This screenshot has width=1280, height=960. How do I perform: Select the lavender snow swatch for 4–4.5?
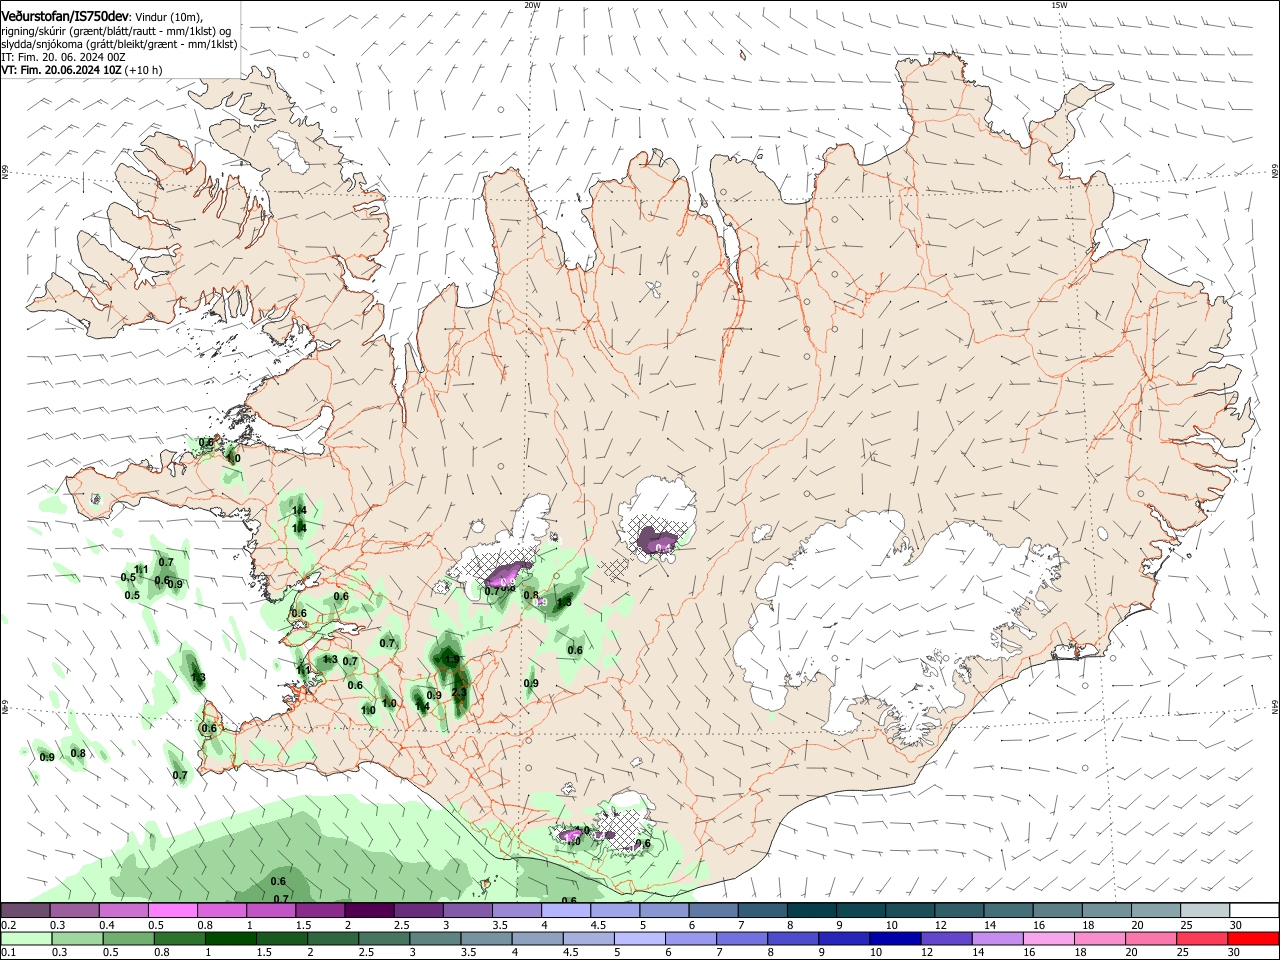click(566, 911)
